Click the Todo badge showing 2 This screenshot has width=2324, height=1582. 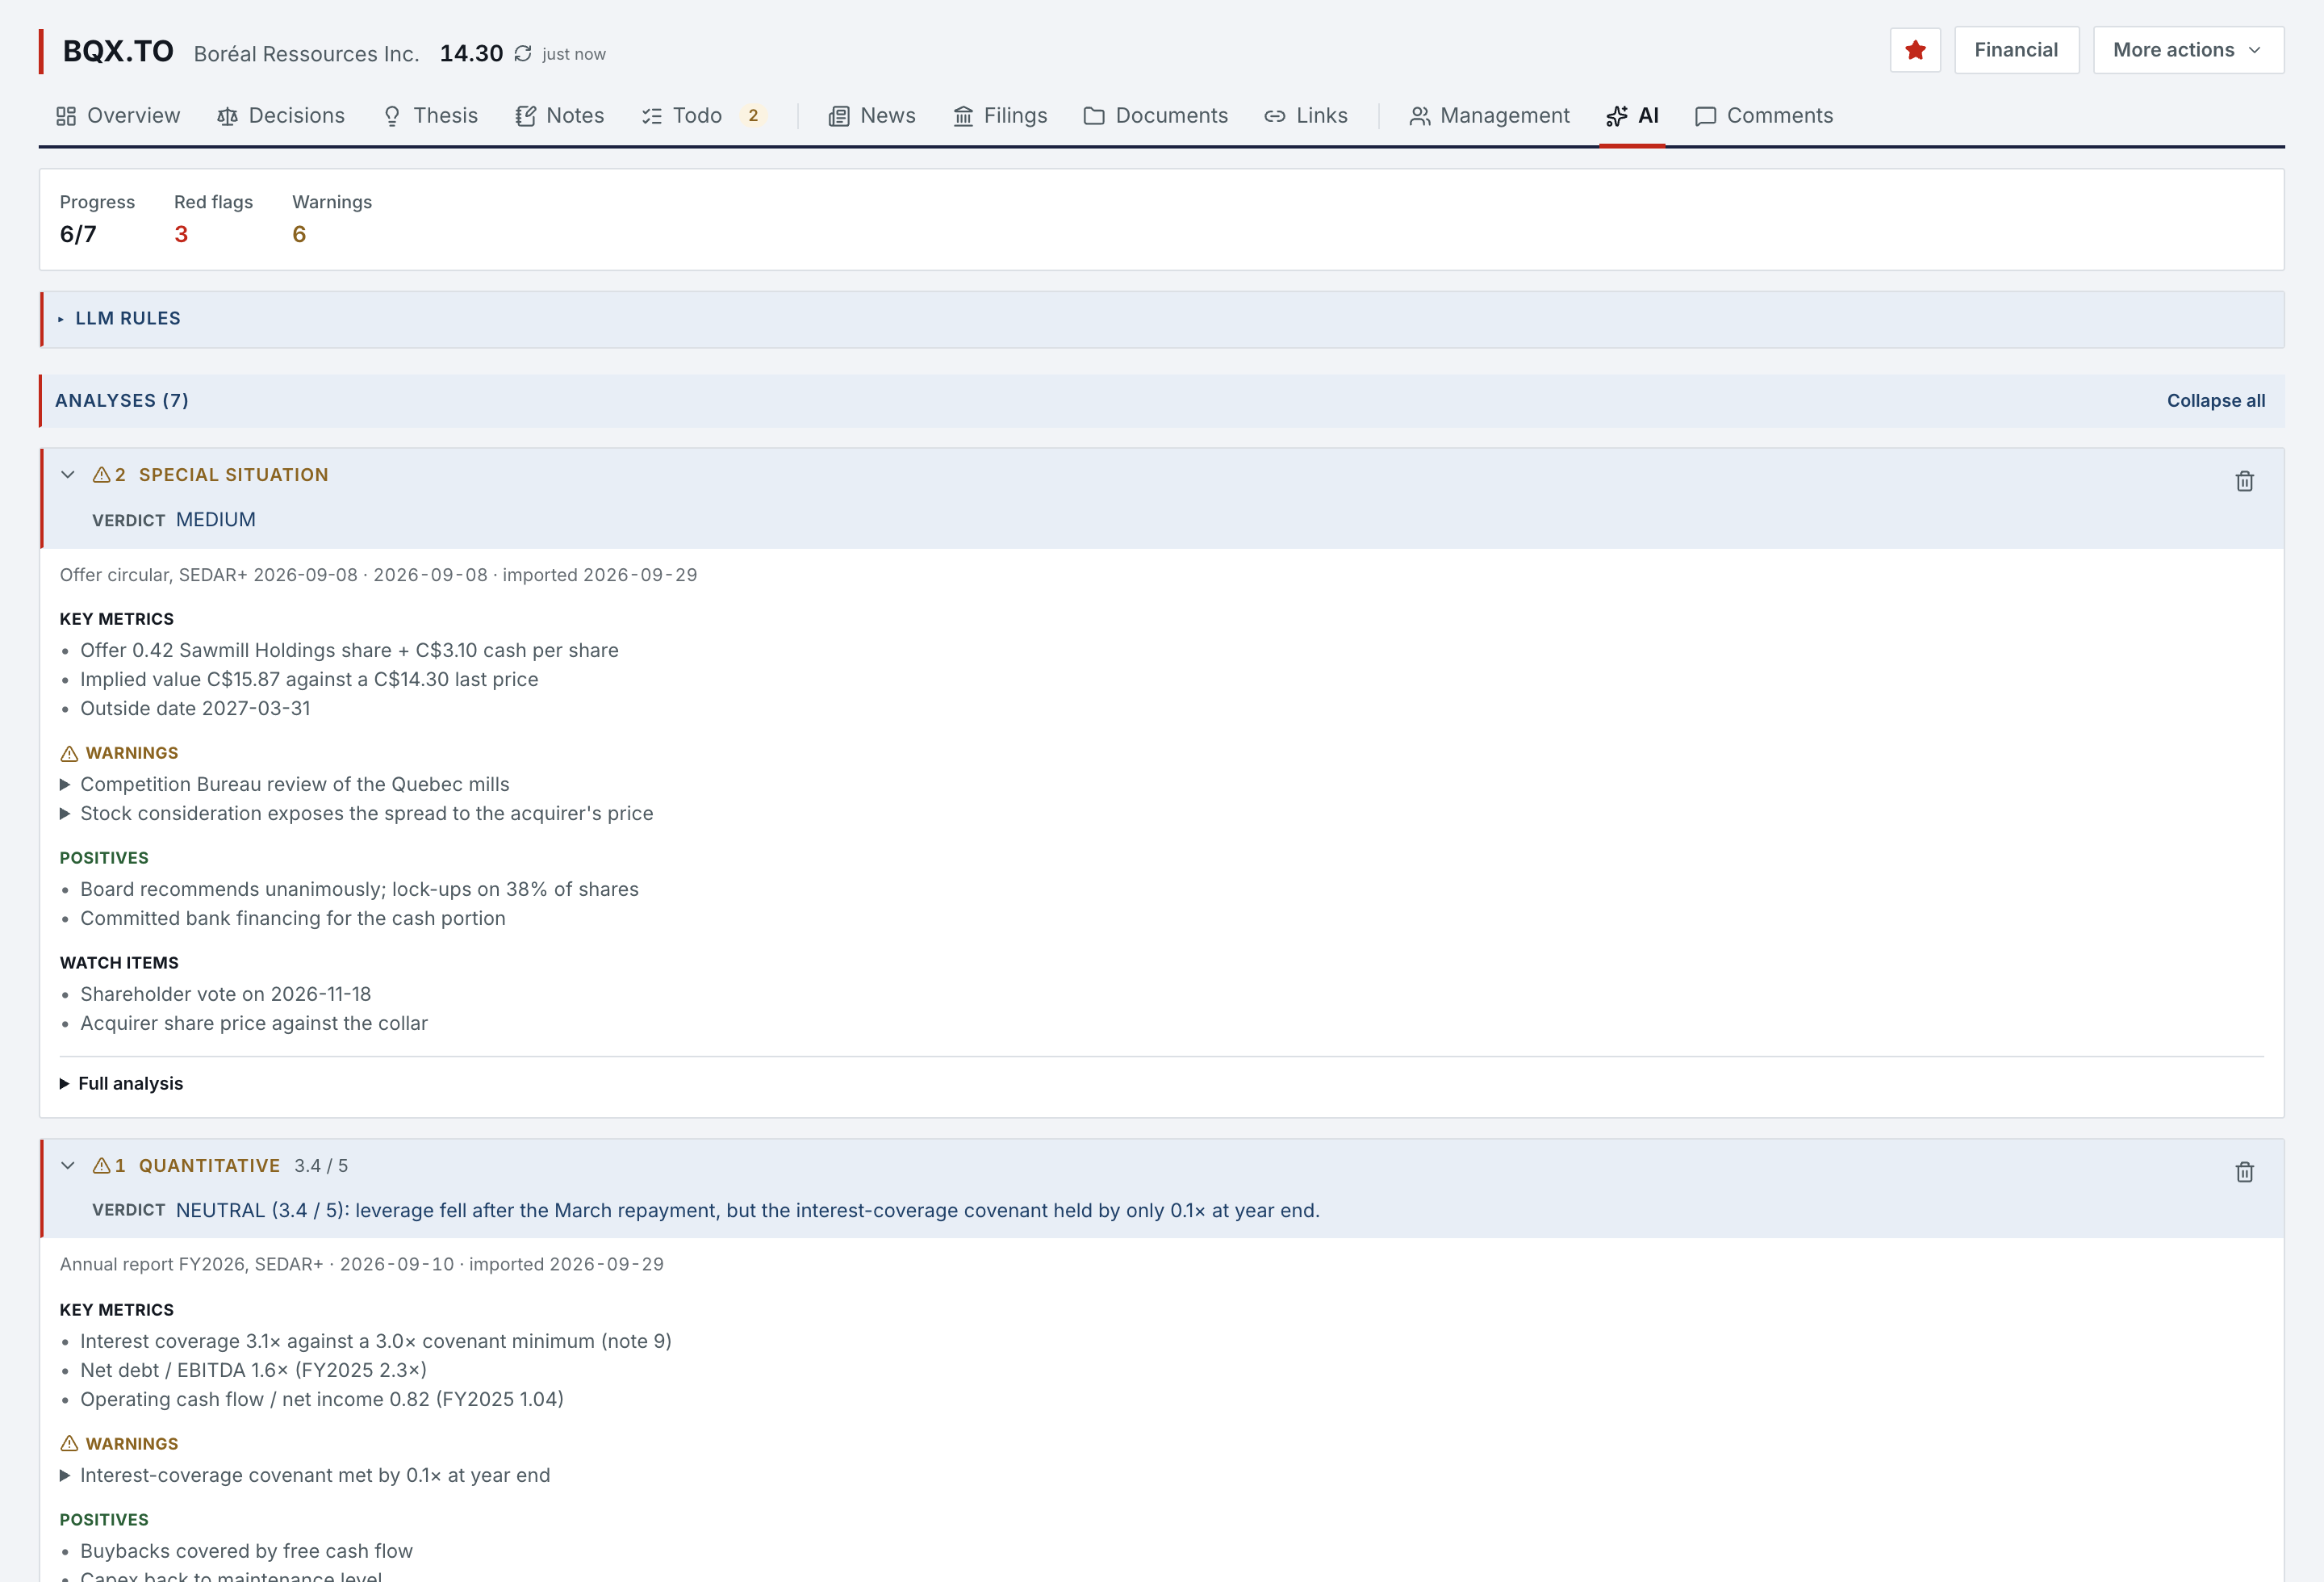point(753,115)
